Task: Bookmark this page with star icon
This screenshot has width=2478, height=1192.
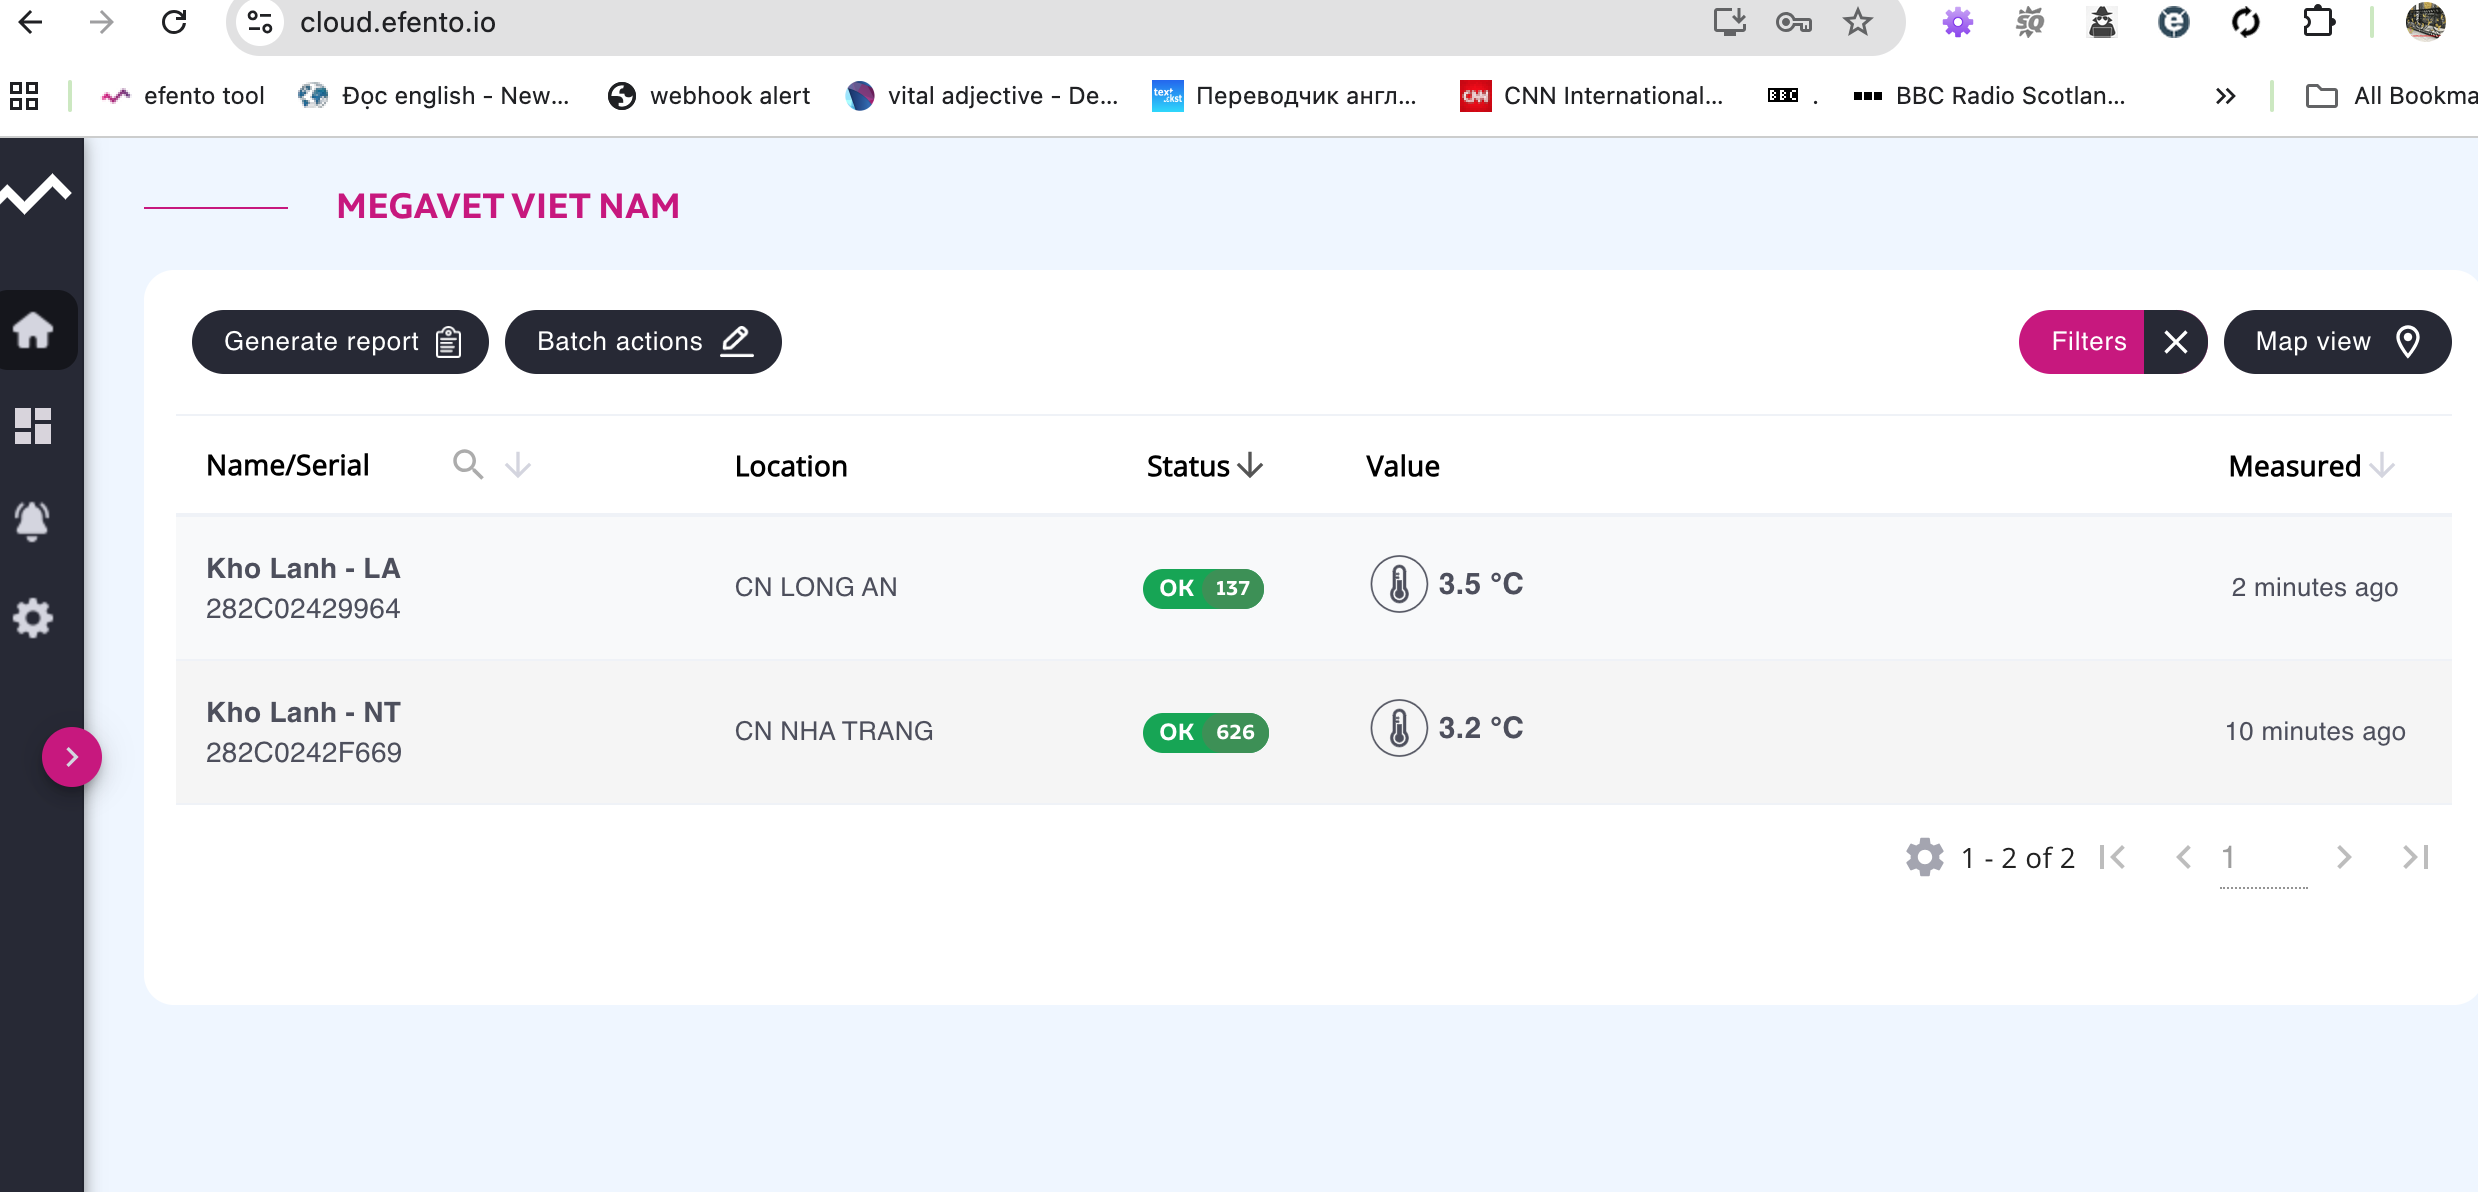Action: pyautogui.click(x=1858, y=22)
